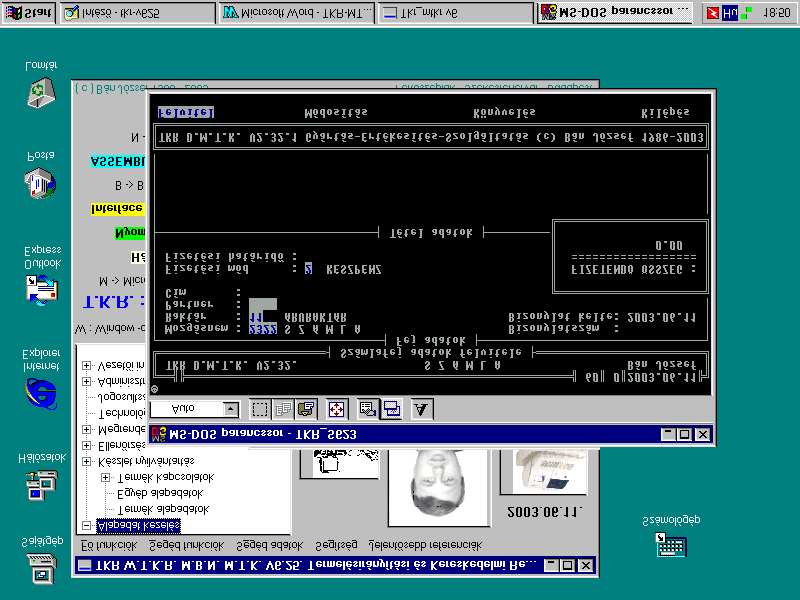The image size is (800, 600).
Task: Open DOS window Properties icon
Action: click(x=367, y=409)
